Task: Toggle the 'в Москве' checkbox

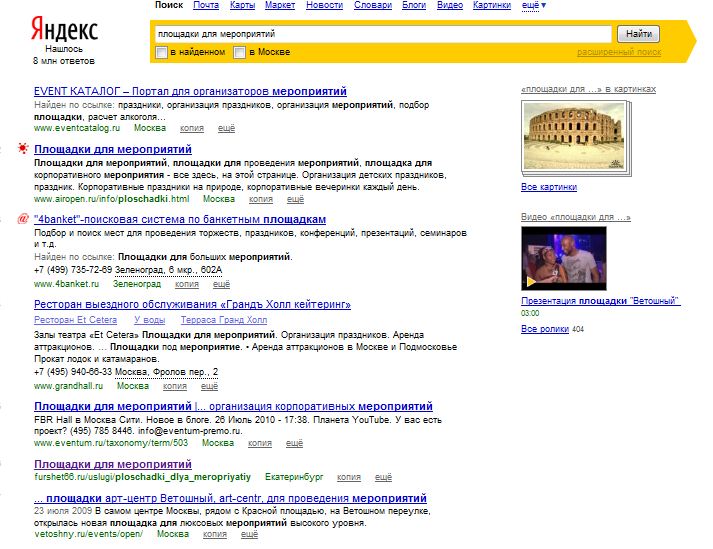Action: [x=240, y=52]
